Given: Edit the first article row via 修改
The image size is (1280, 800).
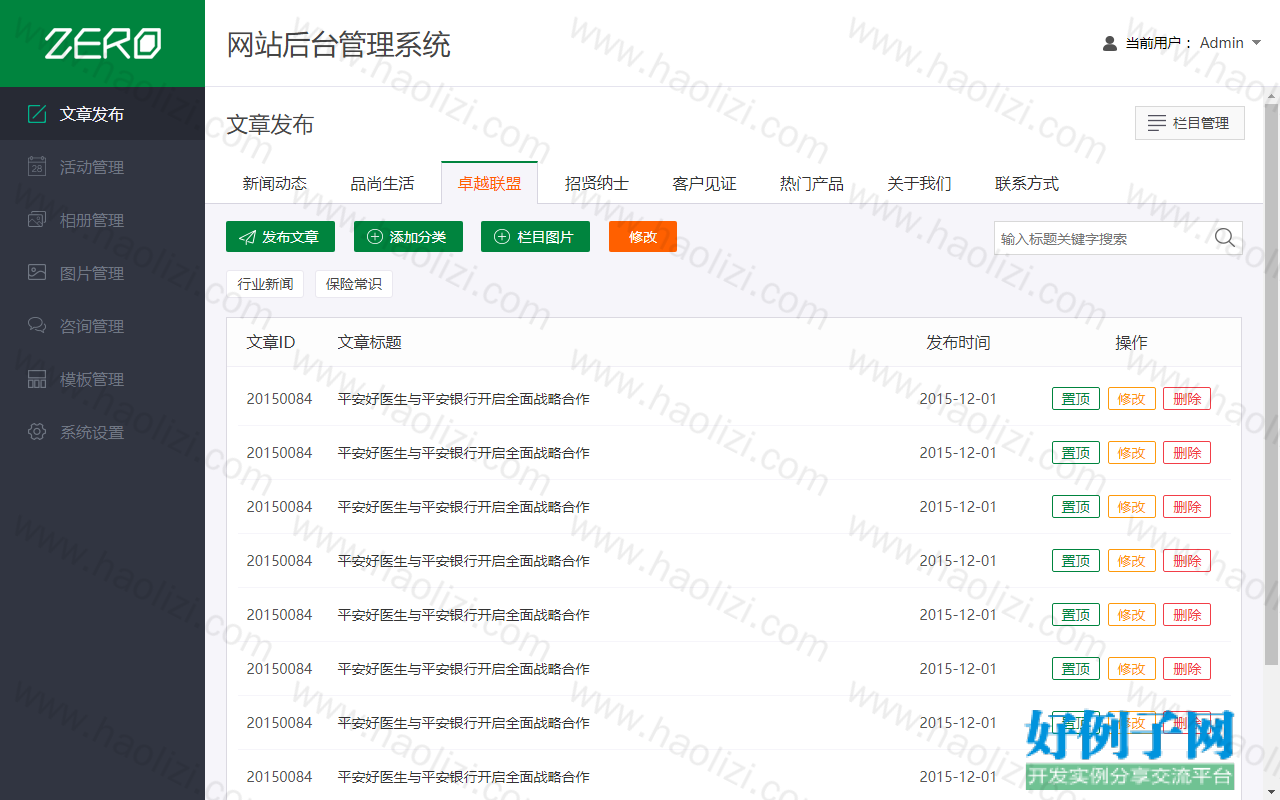Looking at the screenshot, I should tap(1131, 398).
